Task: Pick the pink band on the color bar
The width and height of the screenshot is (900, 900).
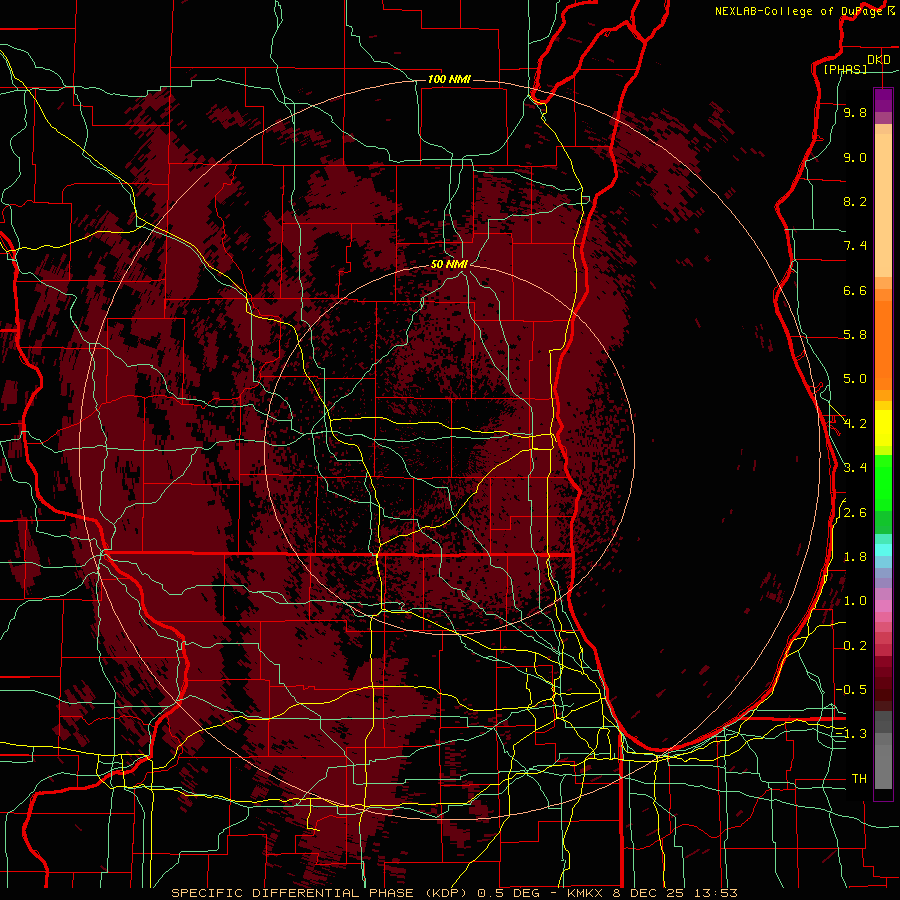Action: click(883, 606)
